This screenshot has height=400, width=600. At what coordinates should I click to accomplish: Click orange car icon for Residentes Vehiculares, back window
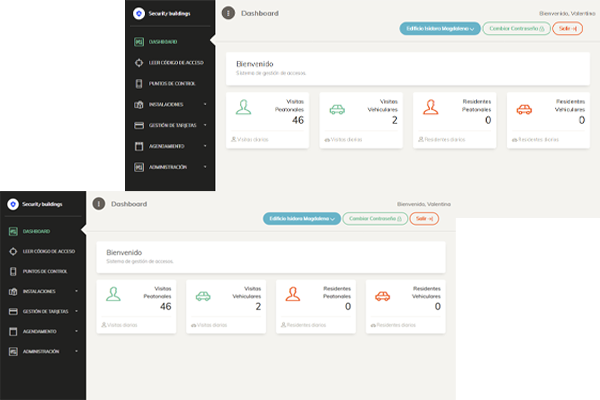point(525,109)
